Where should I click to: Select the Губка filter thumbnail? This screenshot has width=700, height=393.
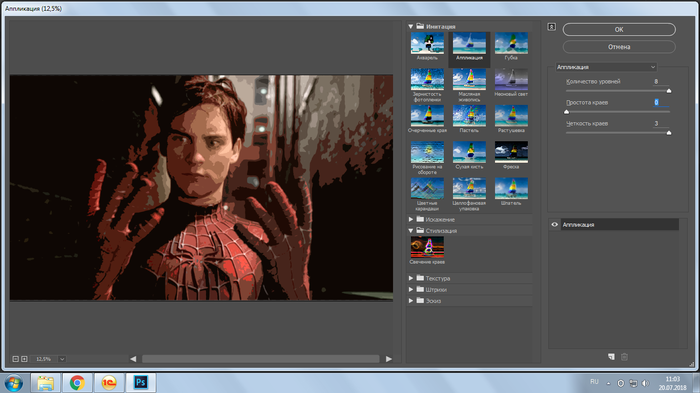(511, 43)
